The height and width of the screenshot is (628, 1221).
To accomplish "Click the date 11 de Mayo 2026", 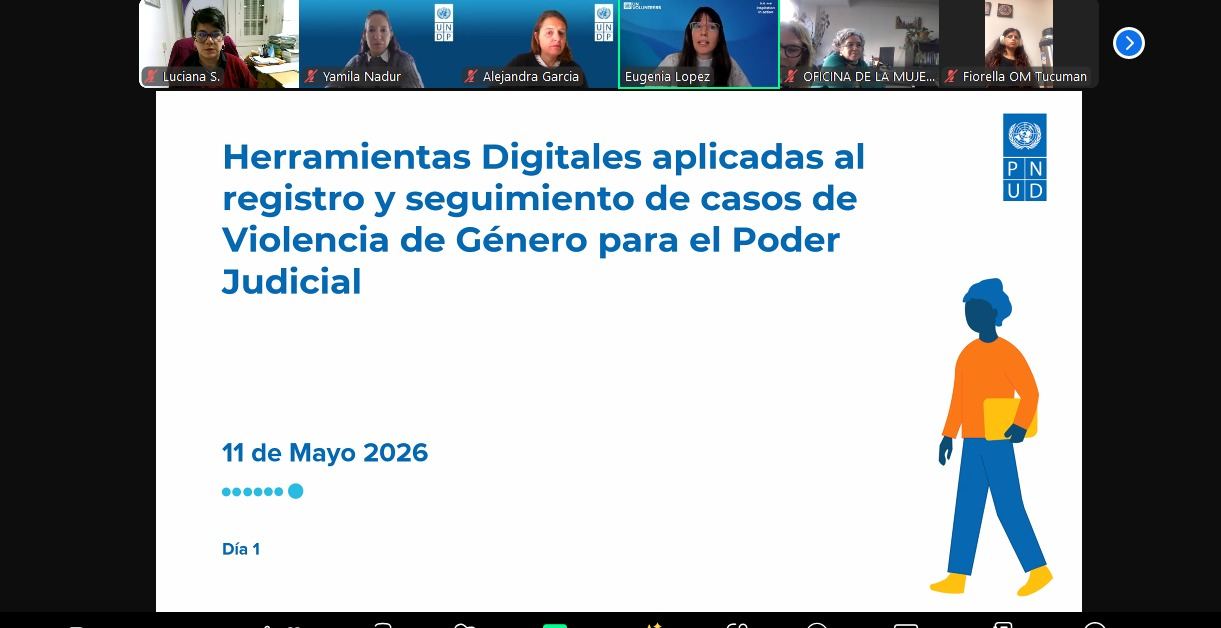I will coord(325,453).
